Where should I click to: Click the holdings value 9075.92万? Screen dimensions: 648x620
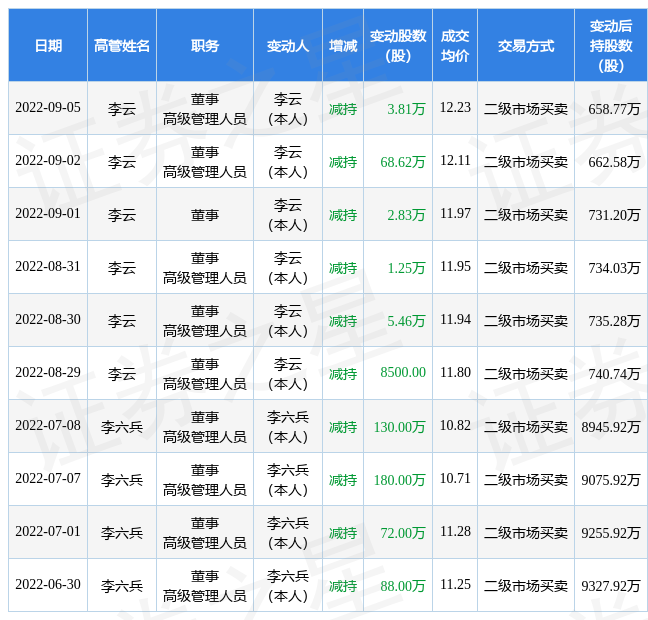pyautogui.click(x=611, y=480)
